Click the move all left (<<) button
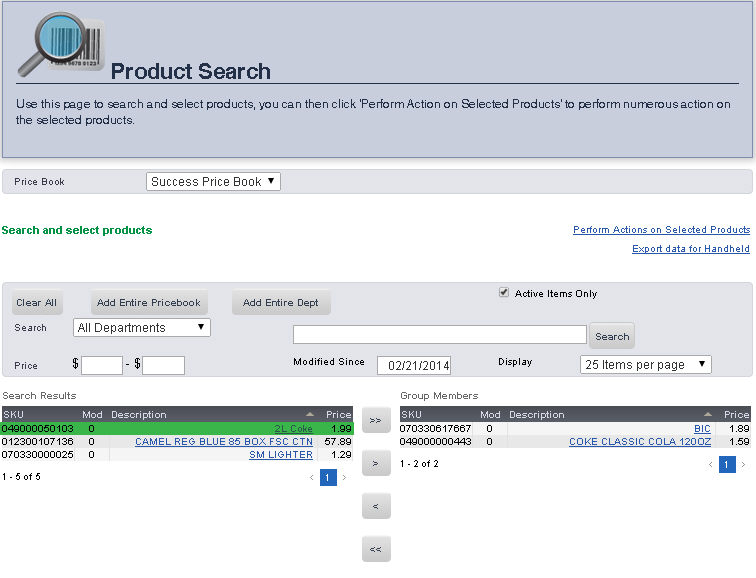 coord(375,549)
